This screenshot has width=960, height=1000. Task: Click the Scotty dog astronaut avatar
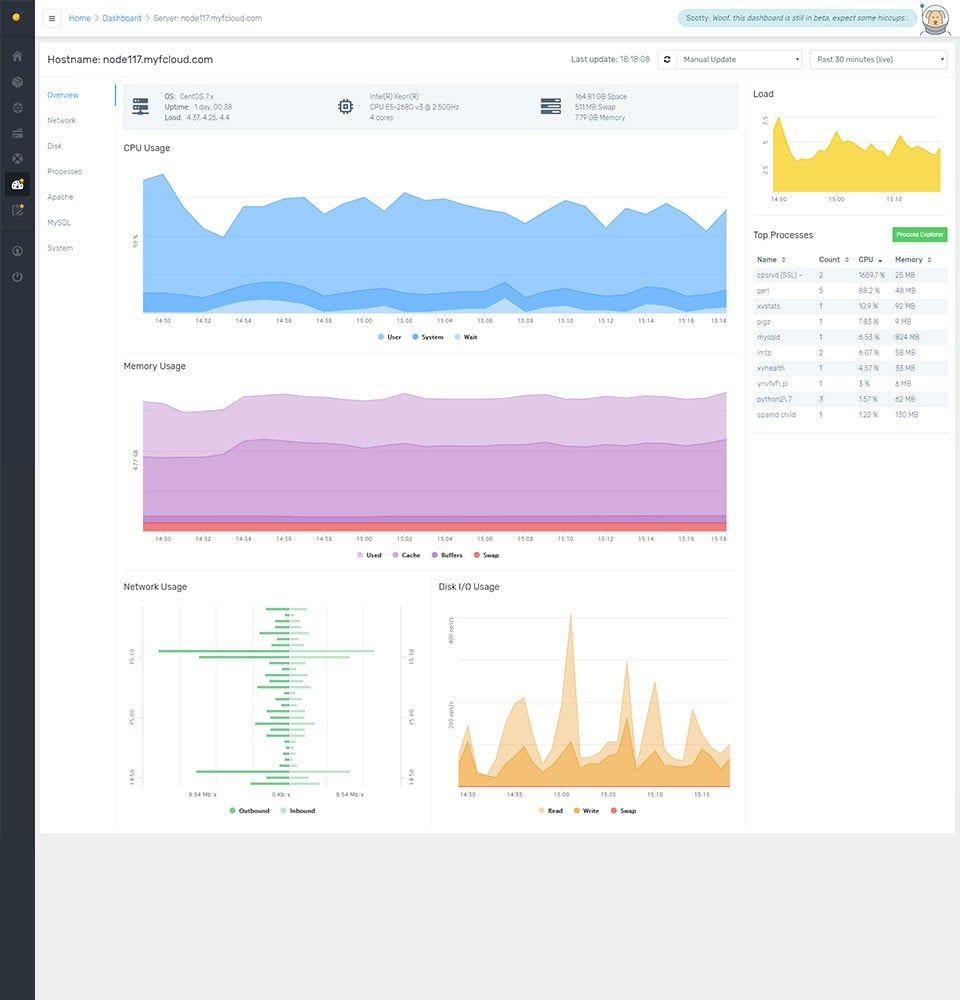coord(934,18)
